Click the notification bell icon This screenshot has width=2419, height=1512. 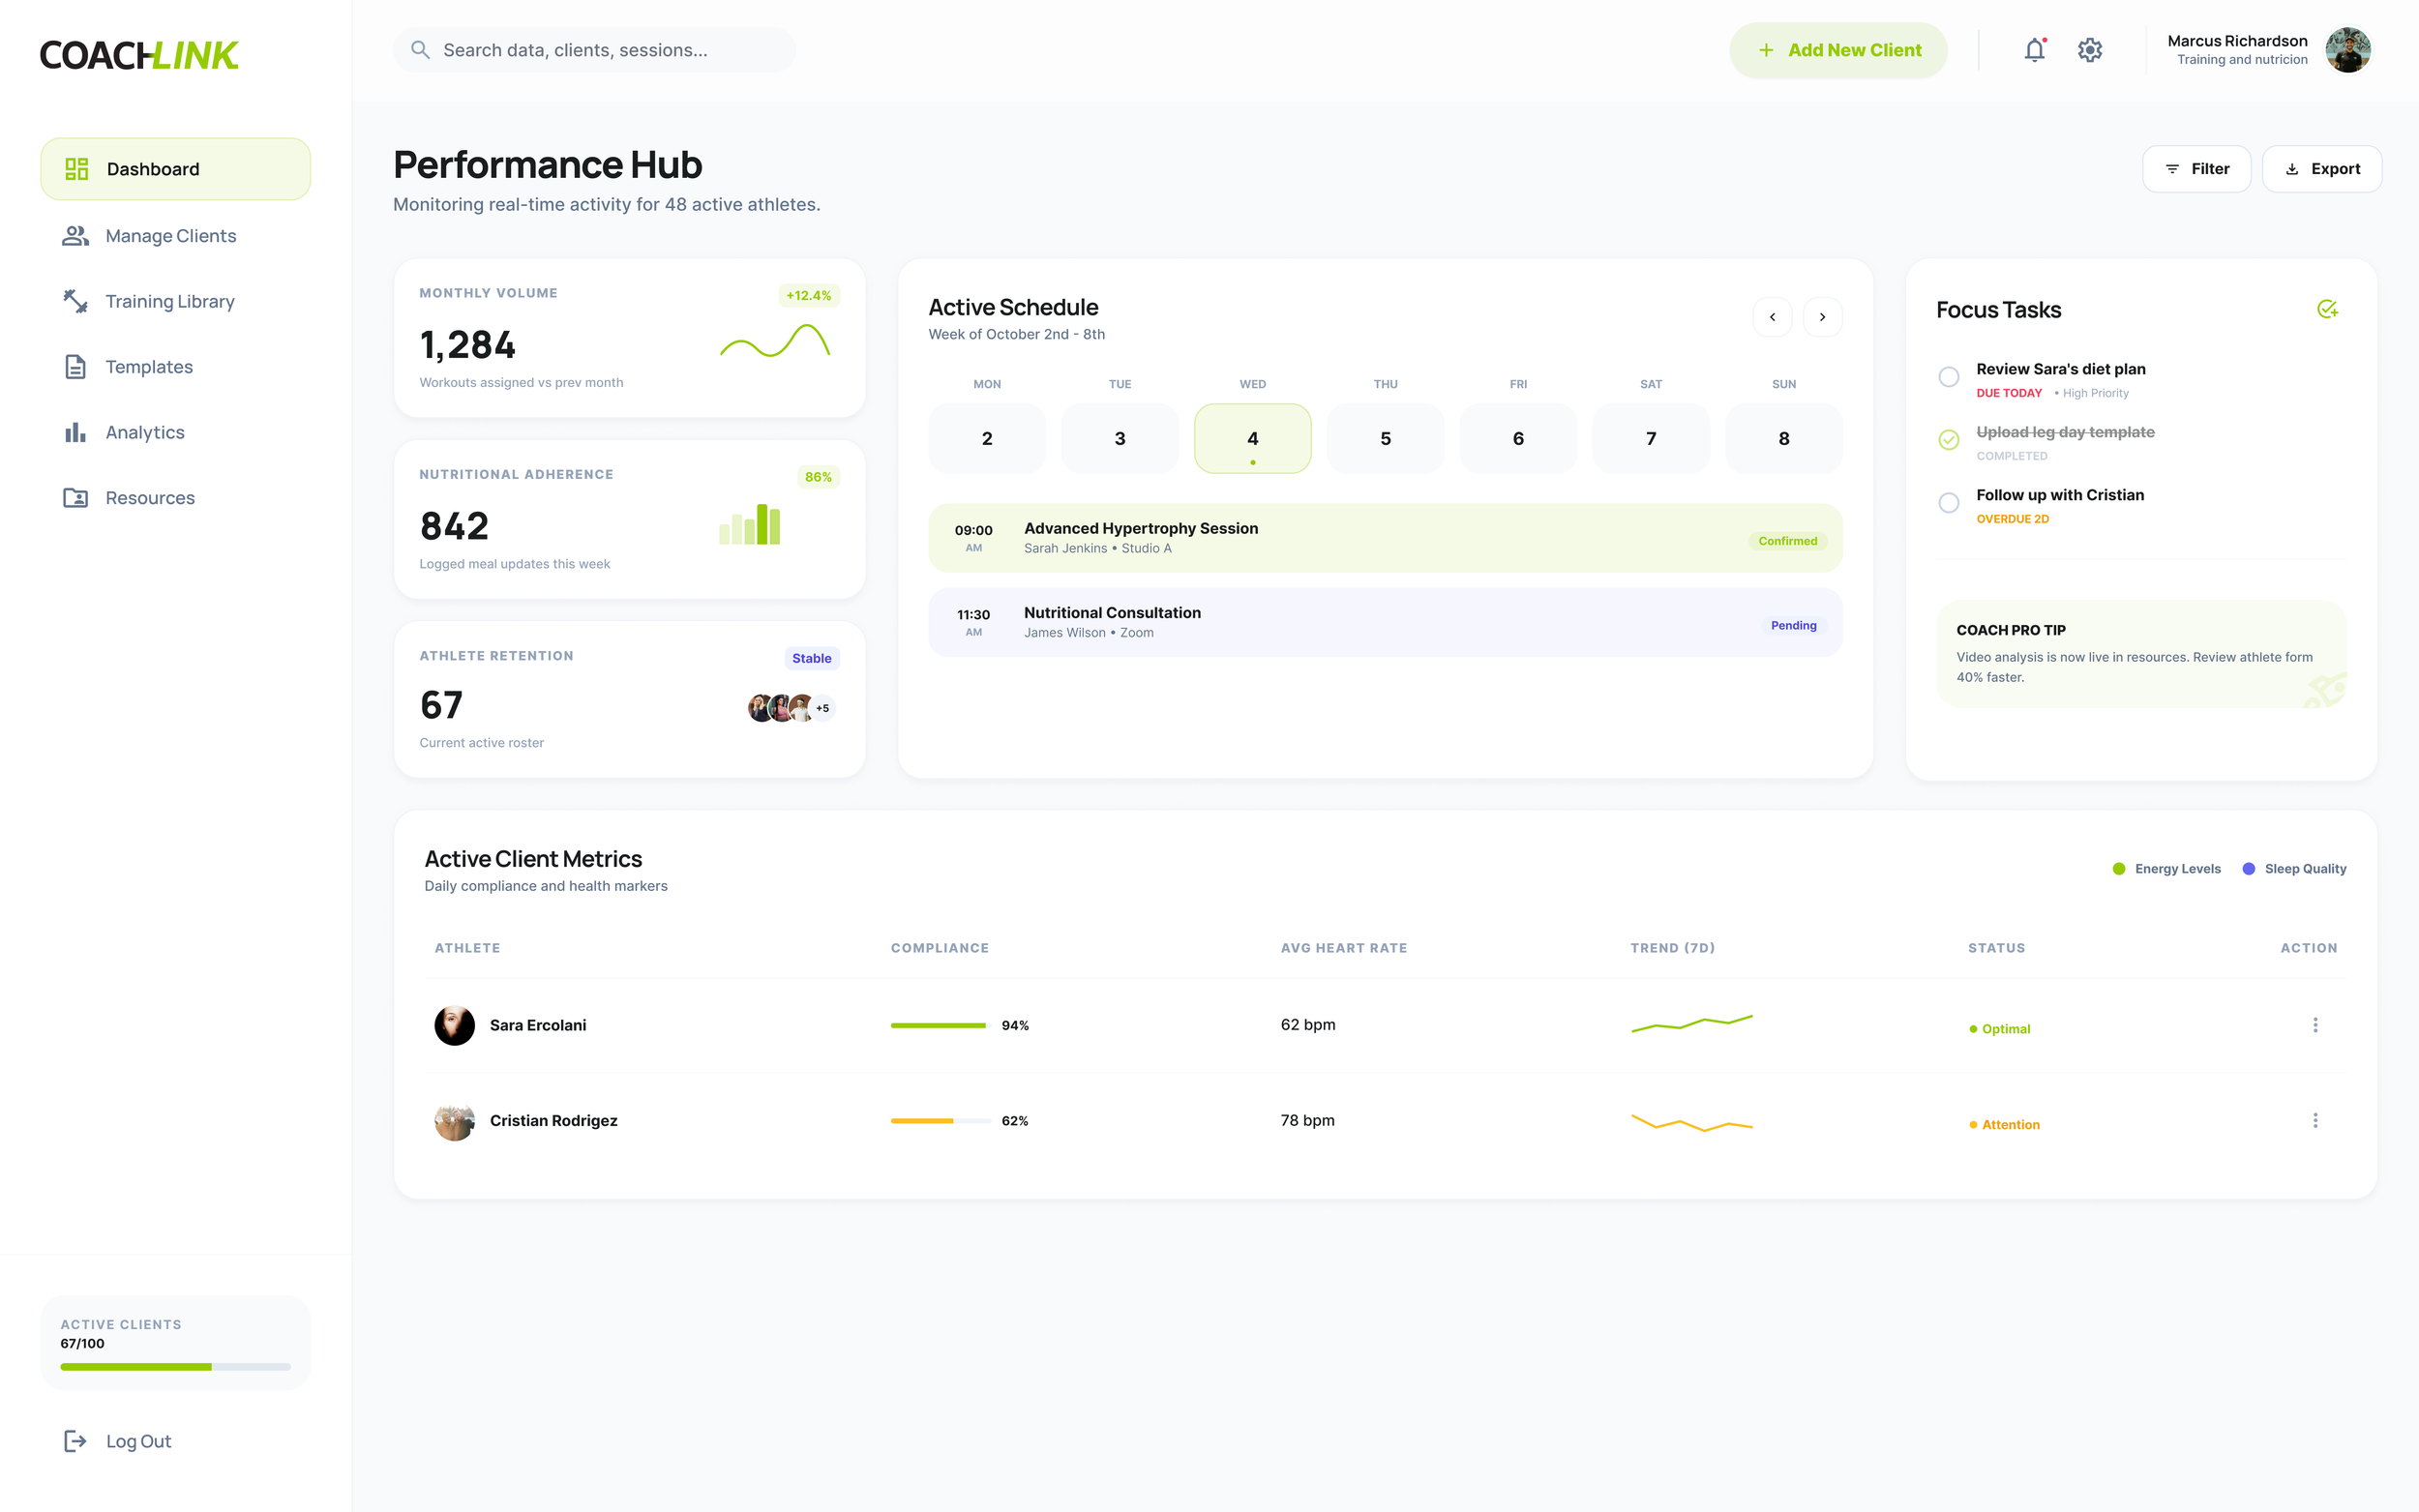(x=2034, y=50)
